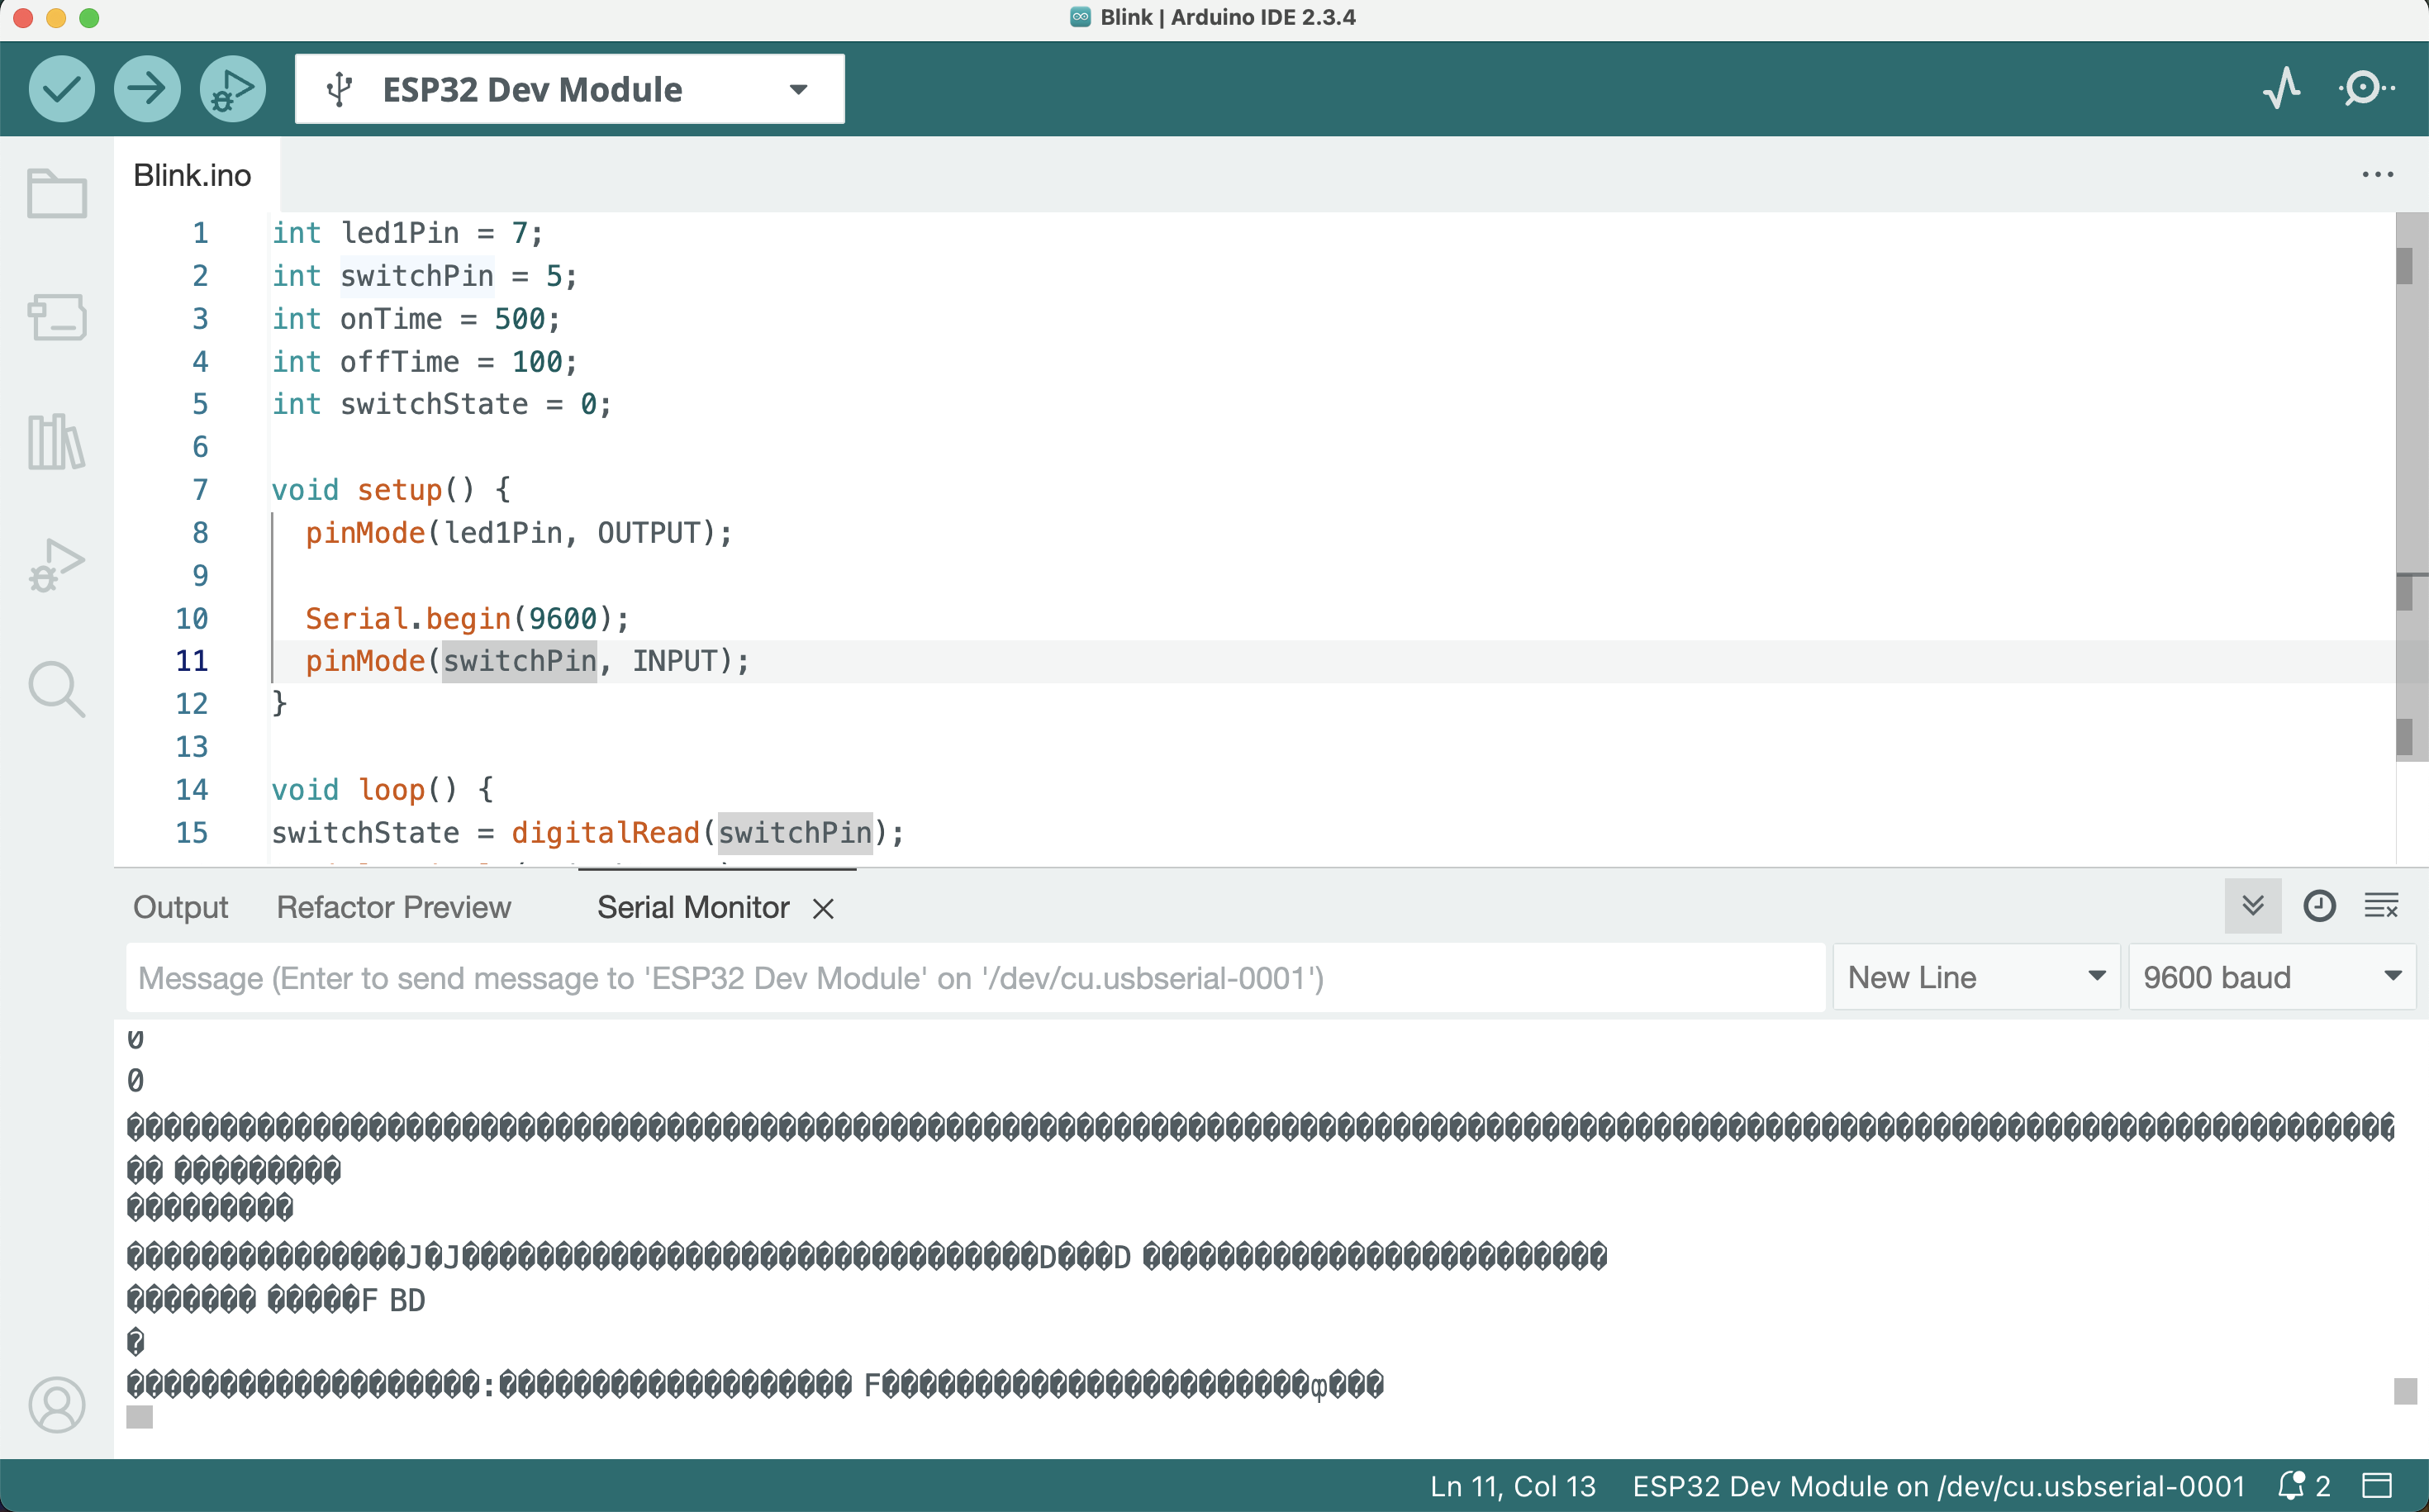The width and height of the screenshot is (2429, 1512).
Task: Open the Sketchbook folder panel
Action: (x=57, y=193)
